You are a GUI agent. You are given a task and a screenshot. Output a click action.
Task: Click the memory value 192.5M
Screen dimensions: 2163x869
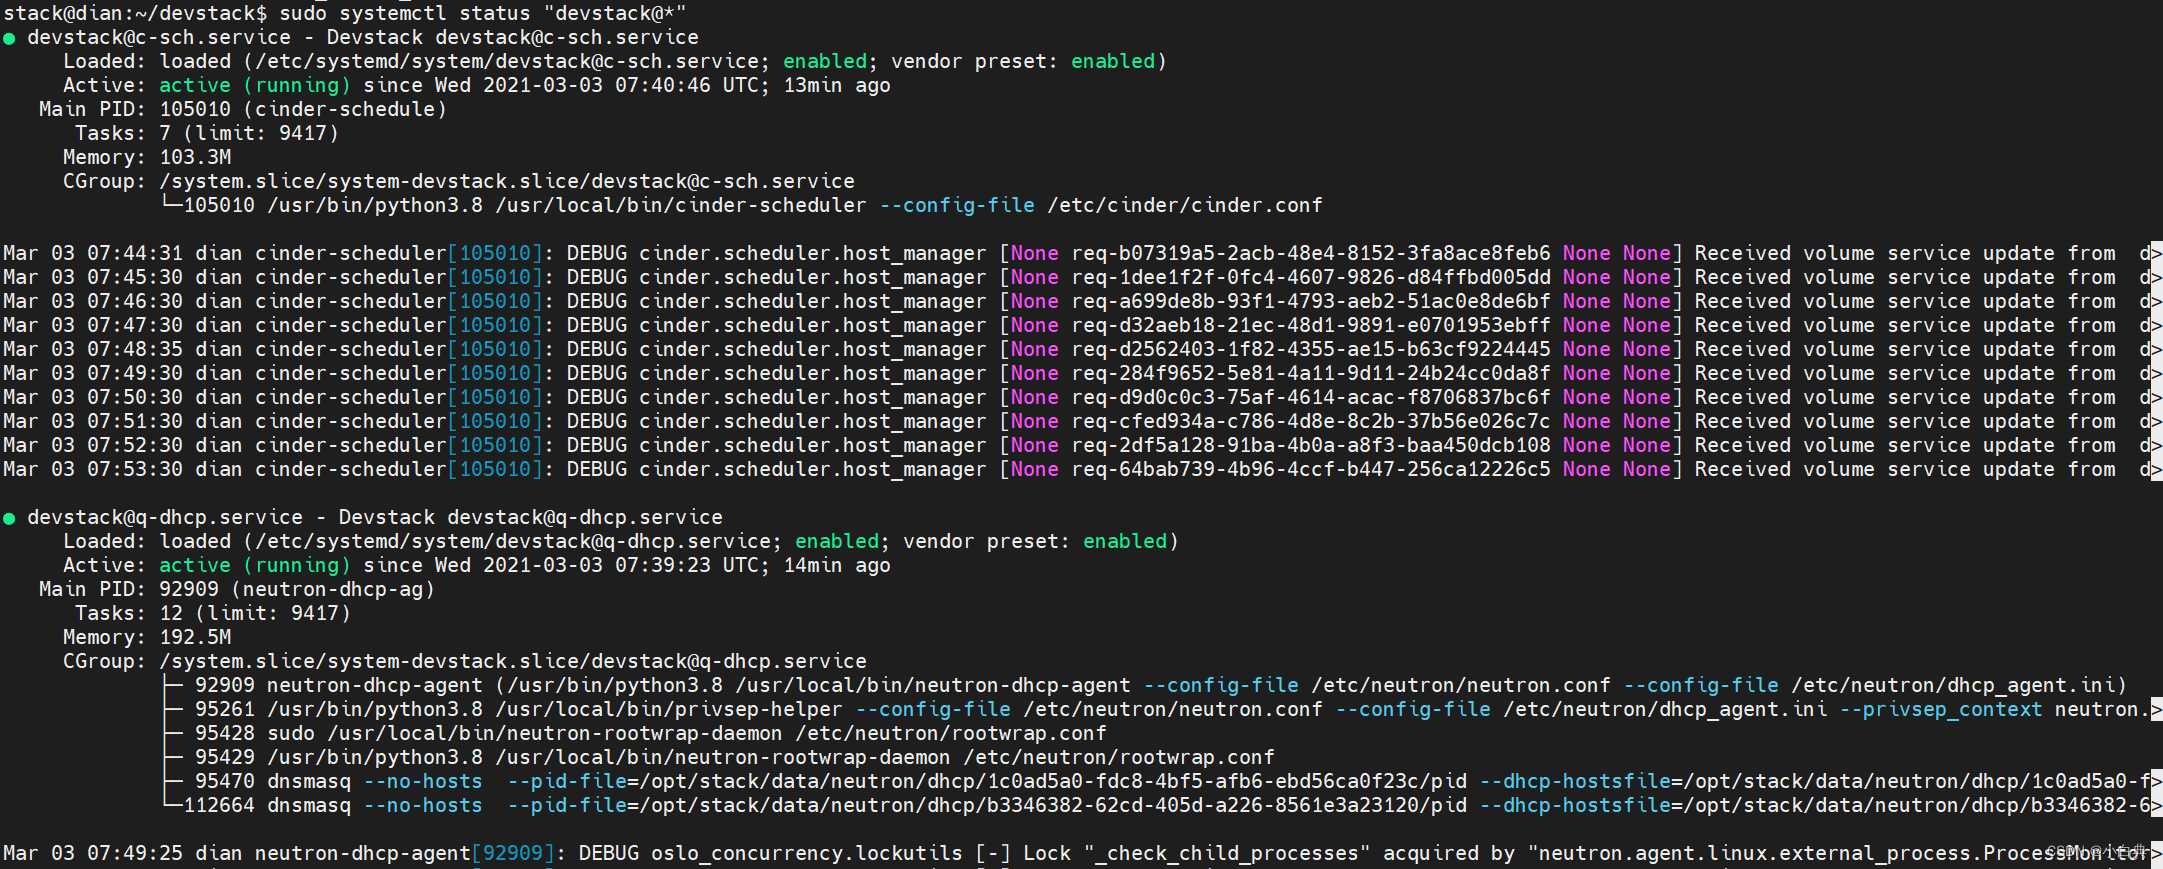coord(195,638)
